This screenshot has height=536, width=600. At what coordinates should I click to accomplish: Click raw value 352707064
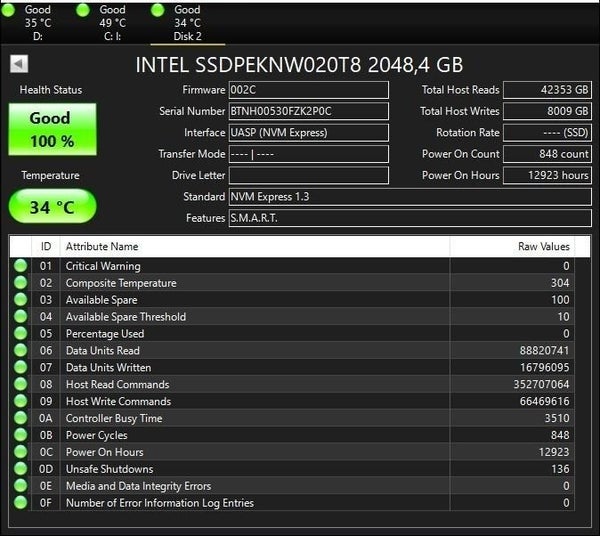(x=541, y=384)
